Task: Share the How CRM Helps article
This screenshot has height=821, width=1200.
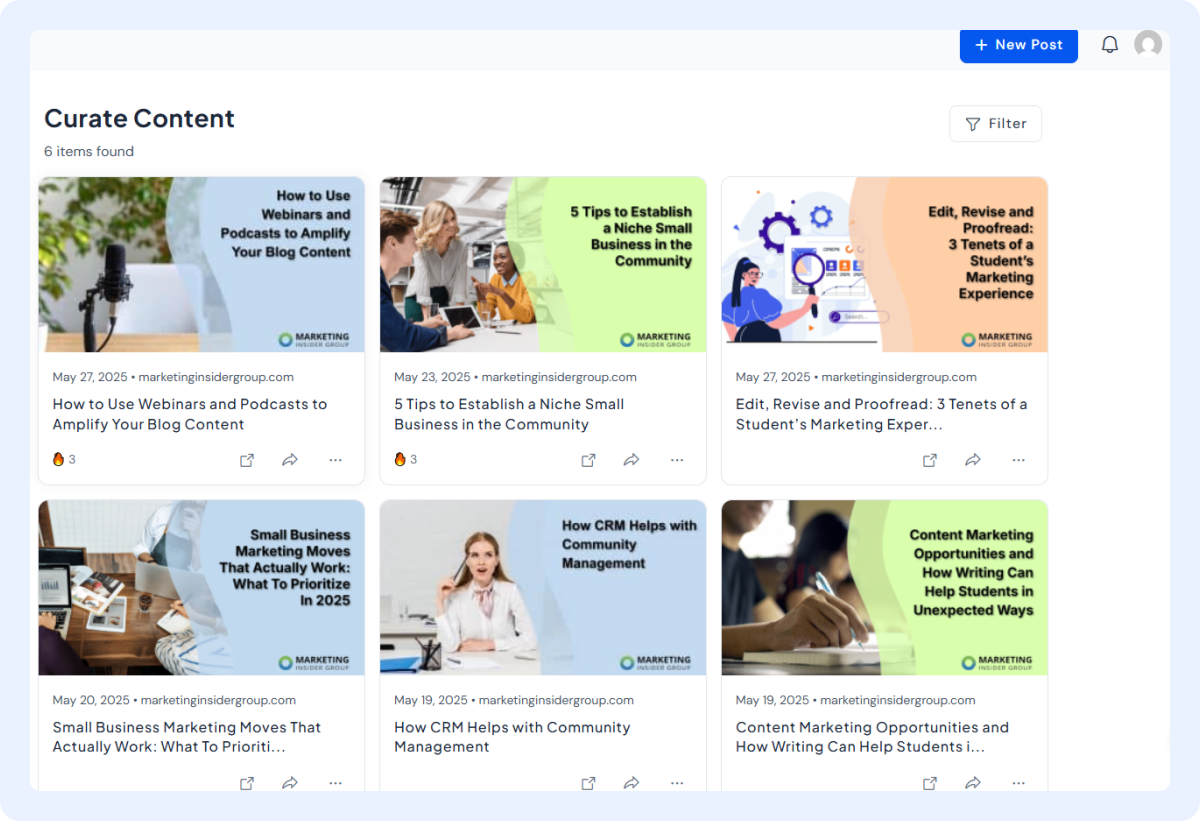Action: click(632, 783)
